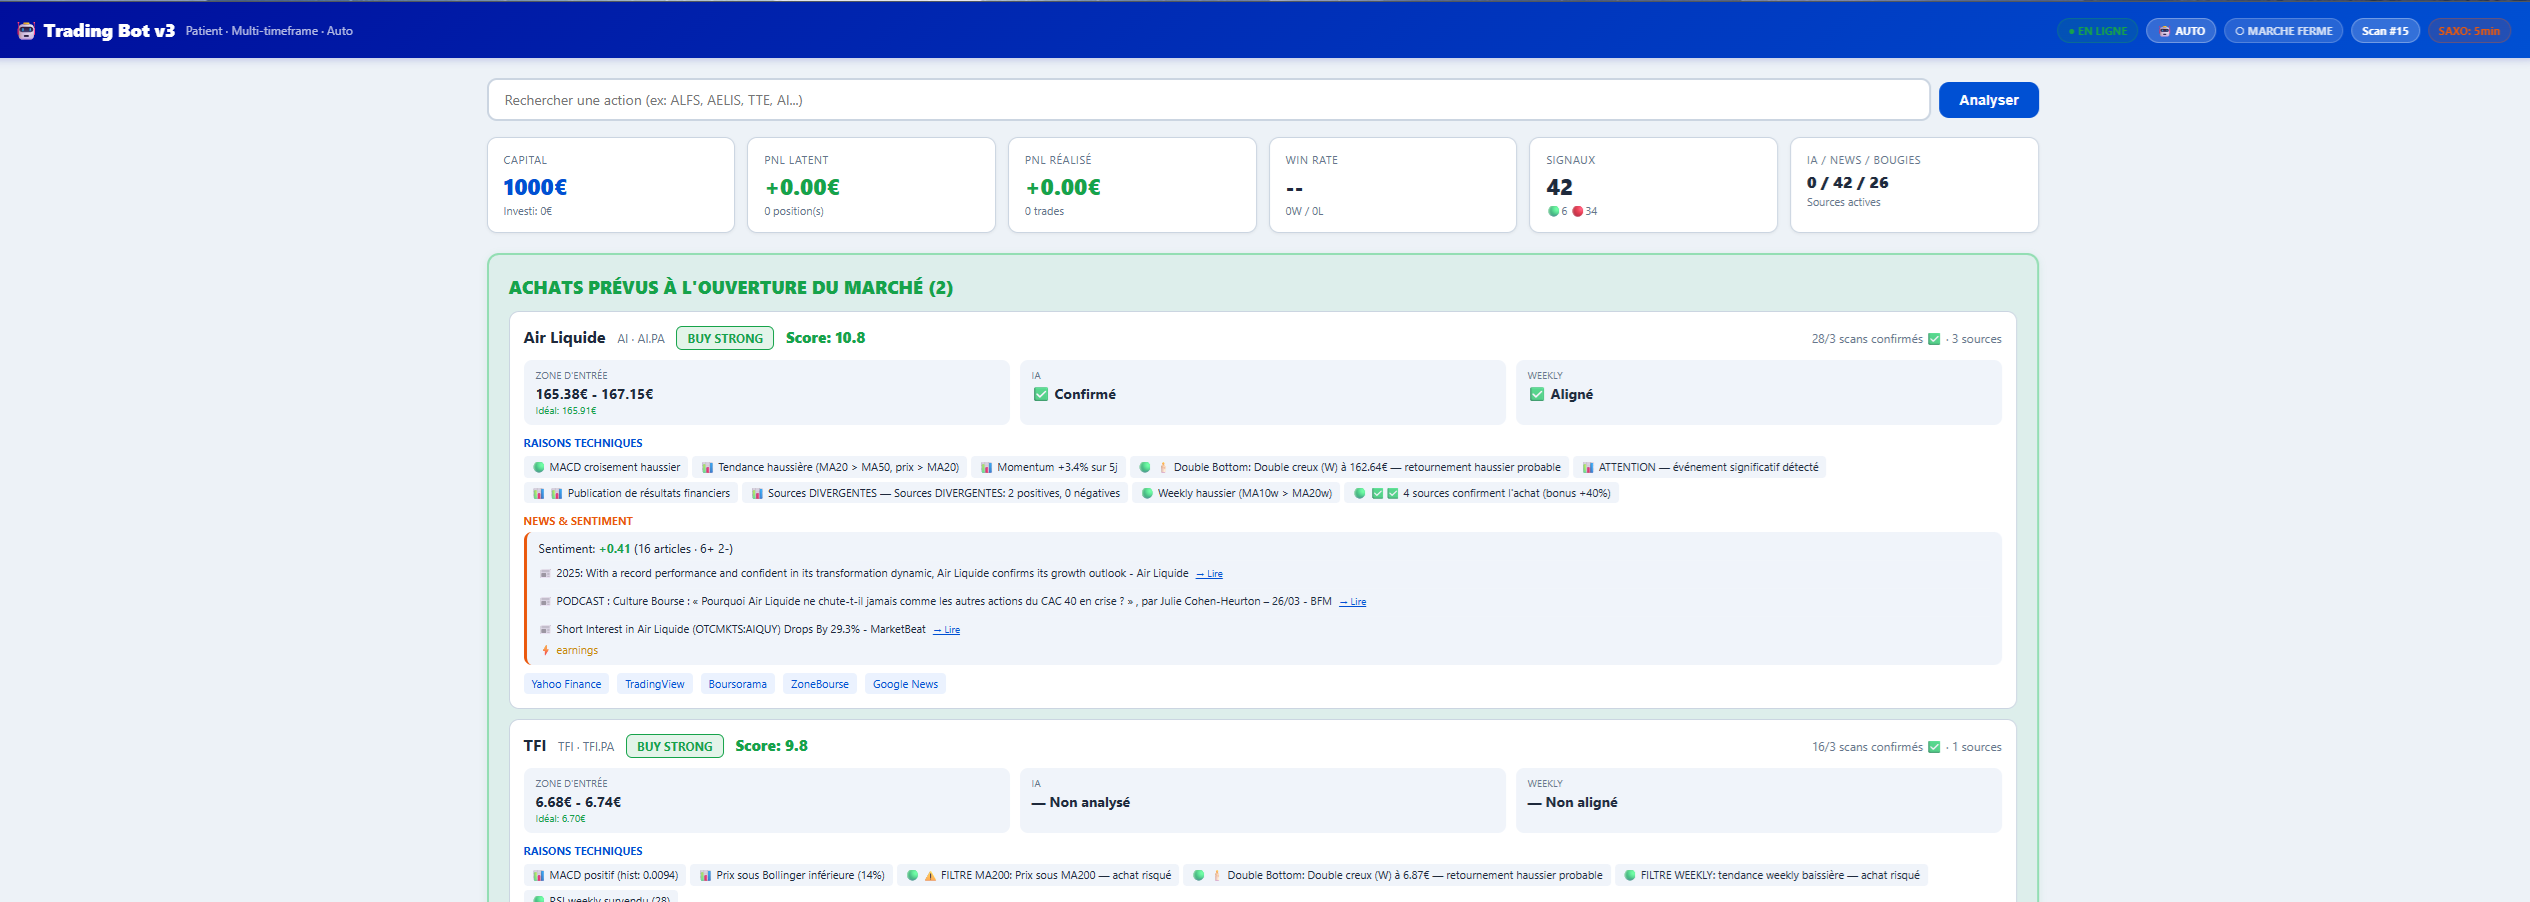The height and width of the screenshot is (902, 2530).
Task: Click the IA Confirmé checkbox for Air Liquide
Action: (1040, 393)
